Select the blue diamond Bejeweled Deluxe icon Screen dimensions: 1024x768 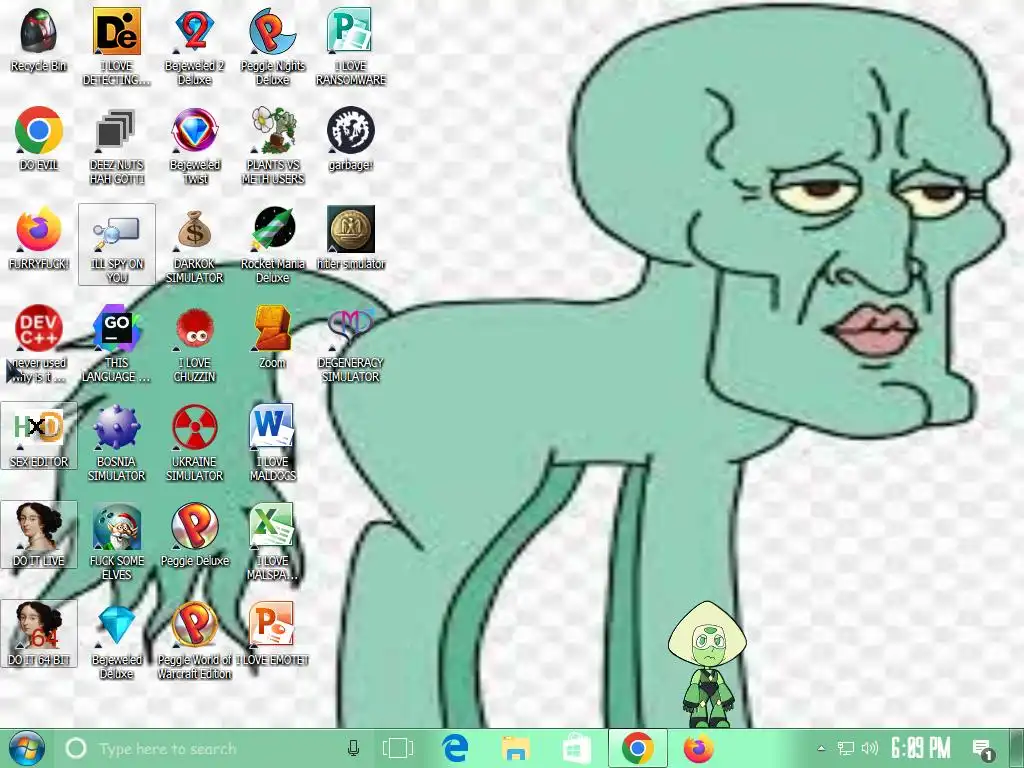116,626
